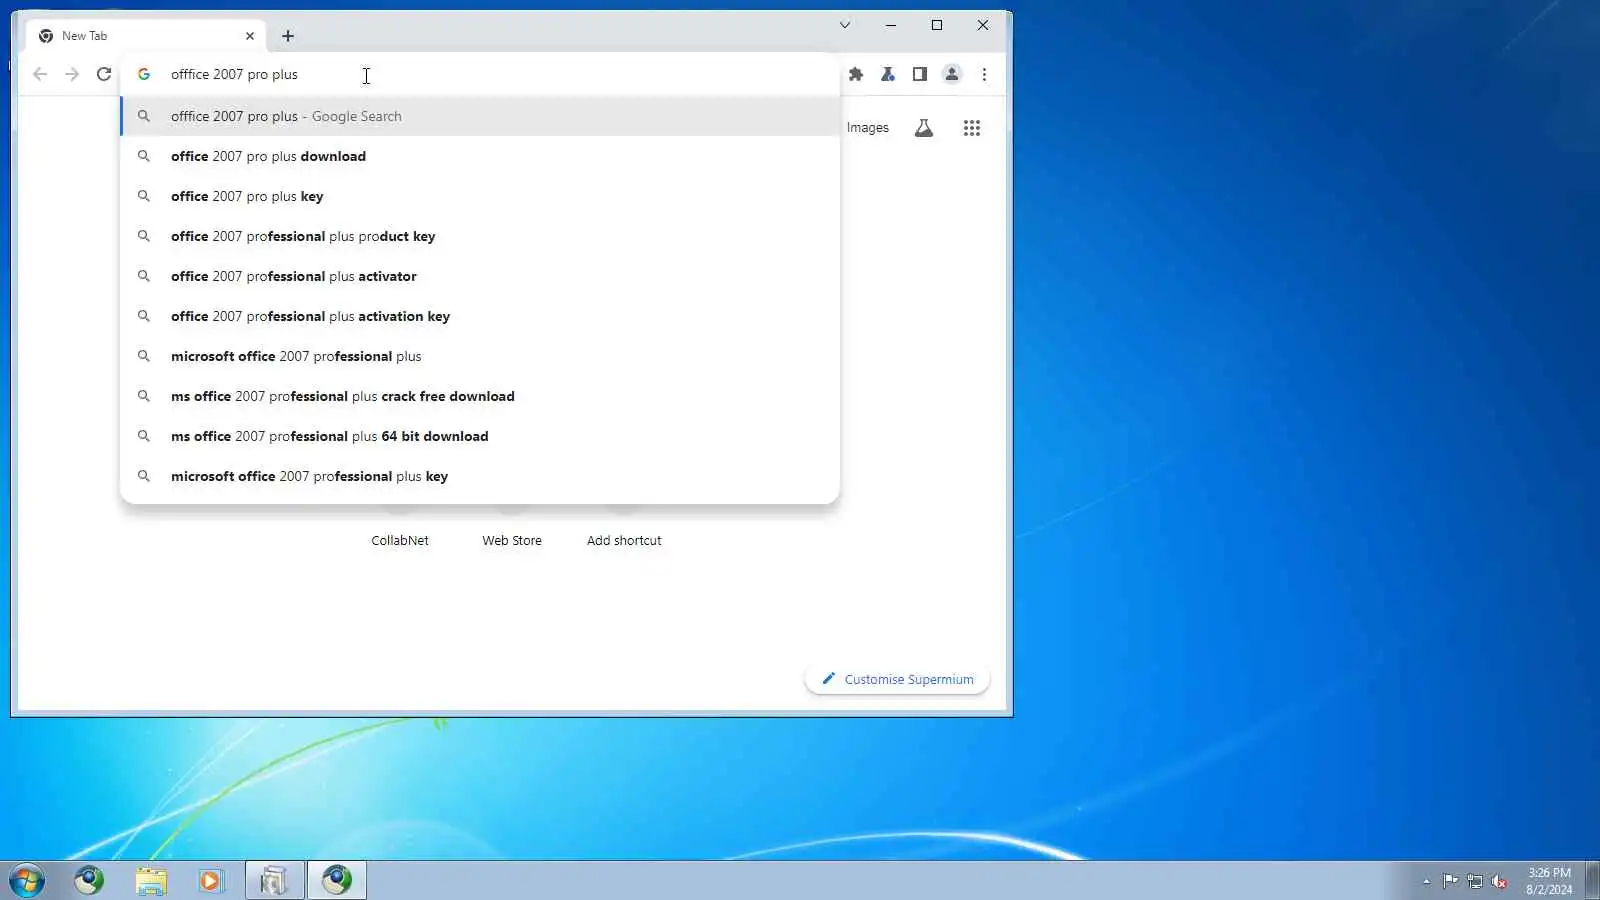
Task: Click muted volume speaker icon
Action: [1499, 881]
